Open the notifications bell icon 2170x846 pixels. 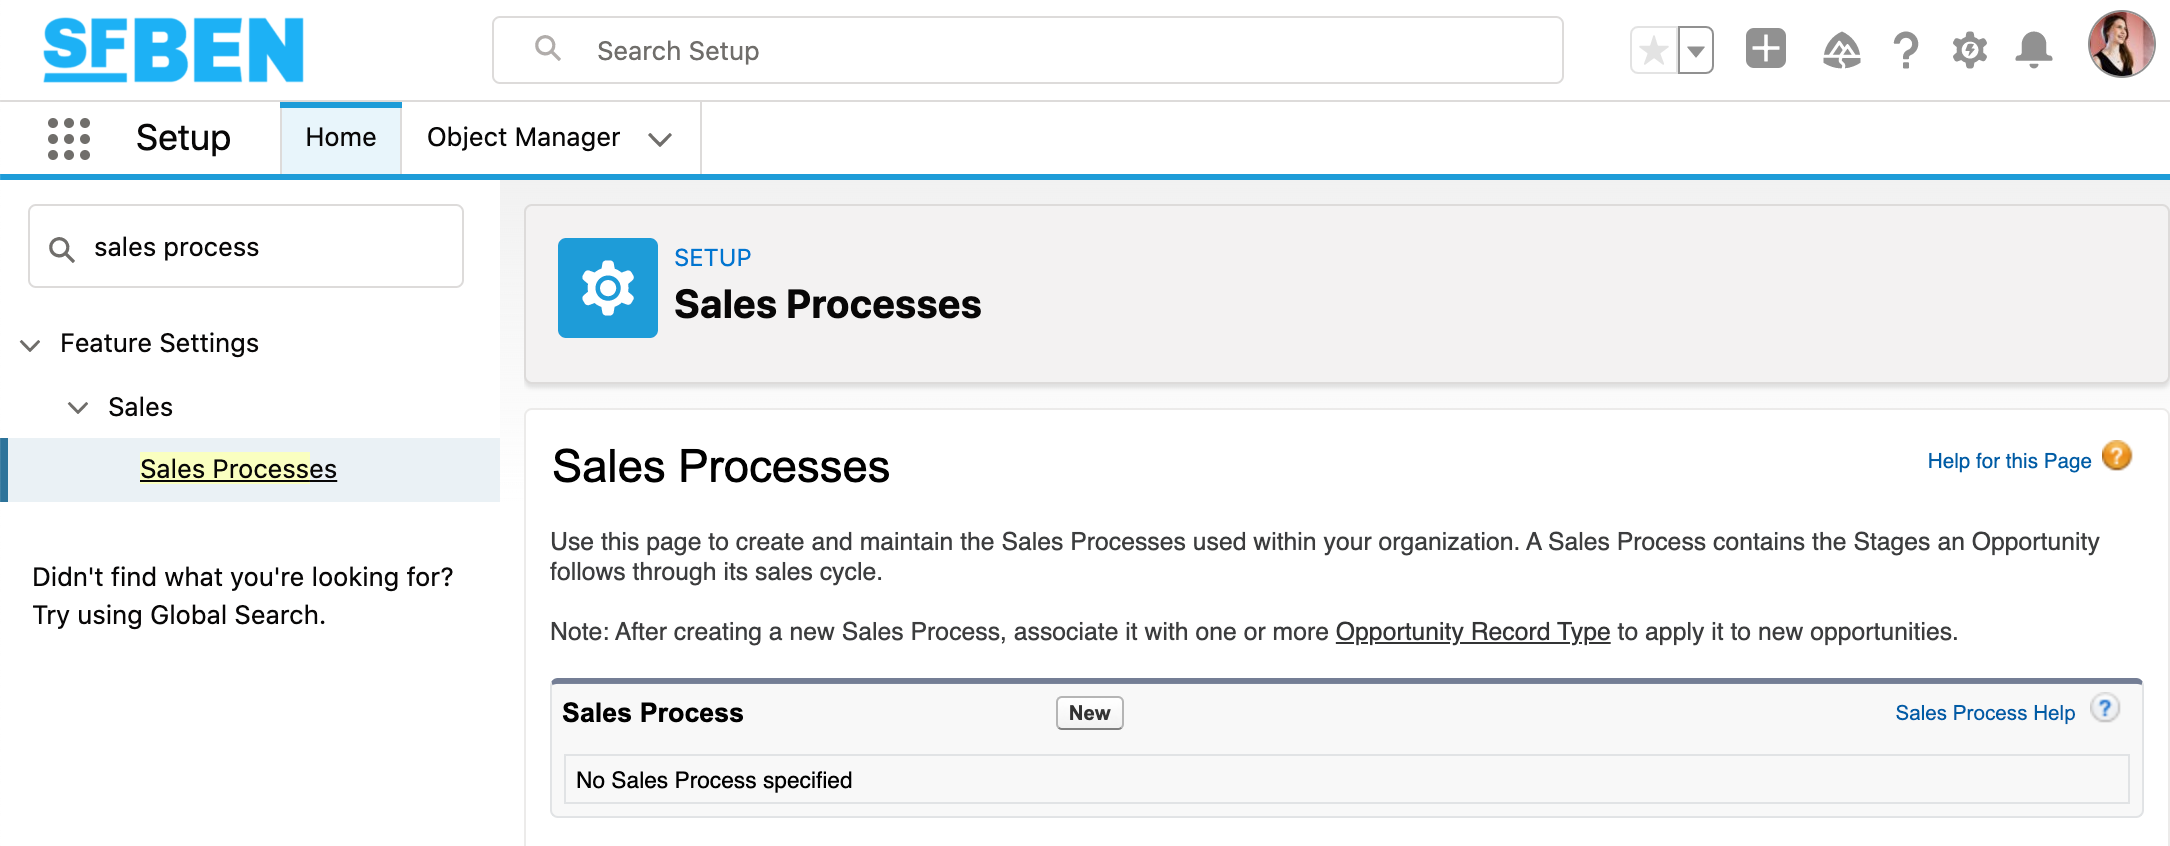click(x=2033, y=48)
